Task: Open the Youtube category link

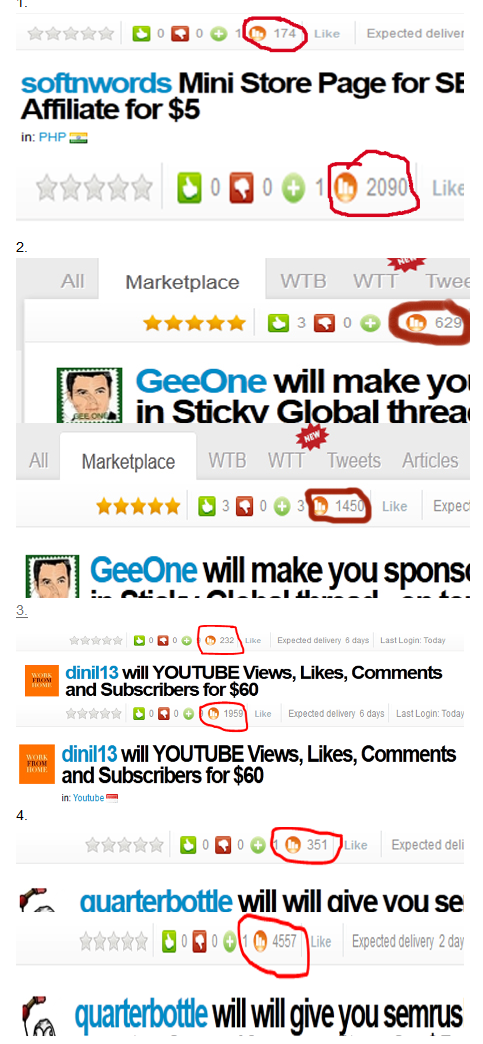Action: click(88, 797)
